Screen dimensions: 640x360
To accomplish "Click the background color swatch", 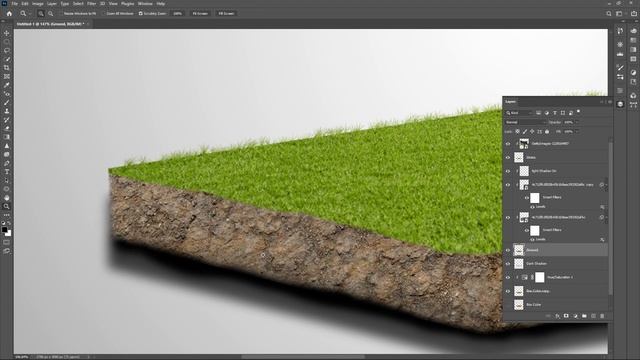I will click(9, 233).
